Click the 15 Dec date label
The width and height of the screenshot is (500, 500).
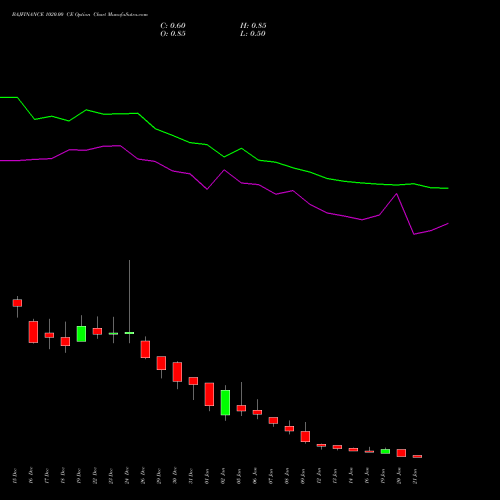(x=14, y=476)
